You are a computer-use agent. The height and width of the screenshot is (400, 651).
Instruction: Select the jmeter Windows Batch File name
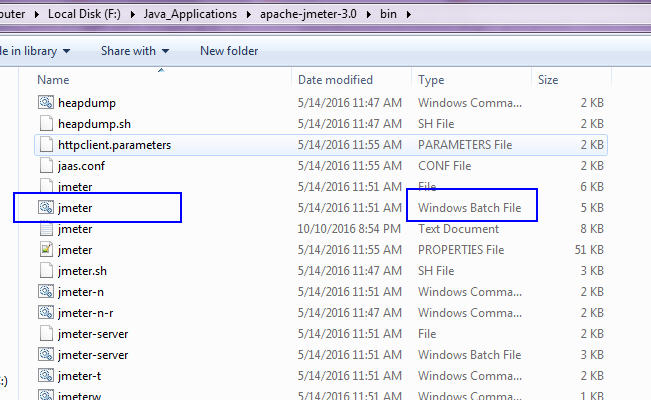pyautogui.click(x=75, y=208)
